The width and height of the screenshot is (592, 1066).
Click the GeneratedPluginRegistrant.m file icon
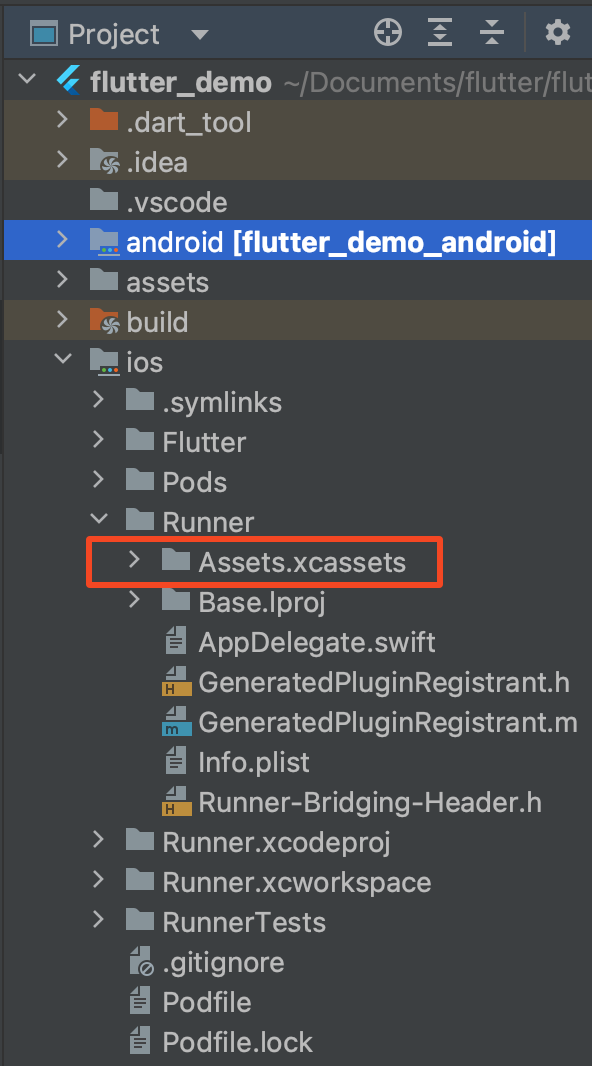176,722
